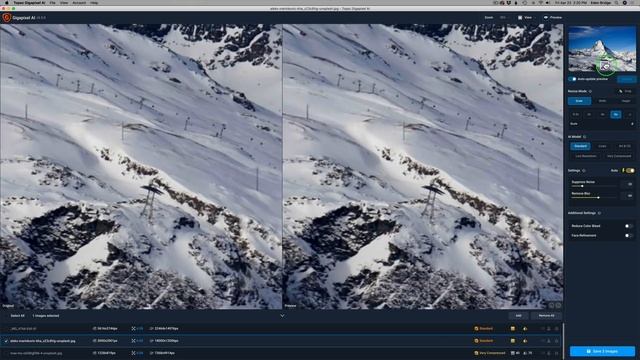This screenshot has width=640, height=360.
Task: Select the Scale resize mode tab
Action: click(x=579, y=101)
